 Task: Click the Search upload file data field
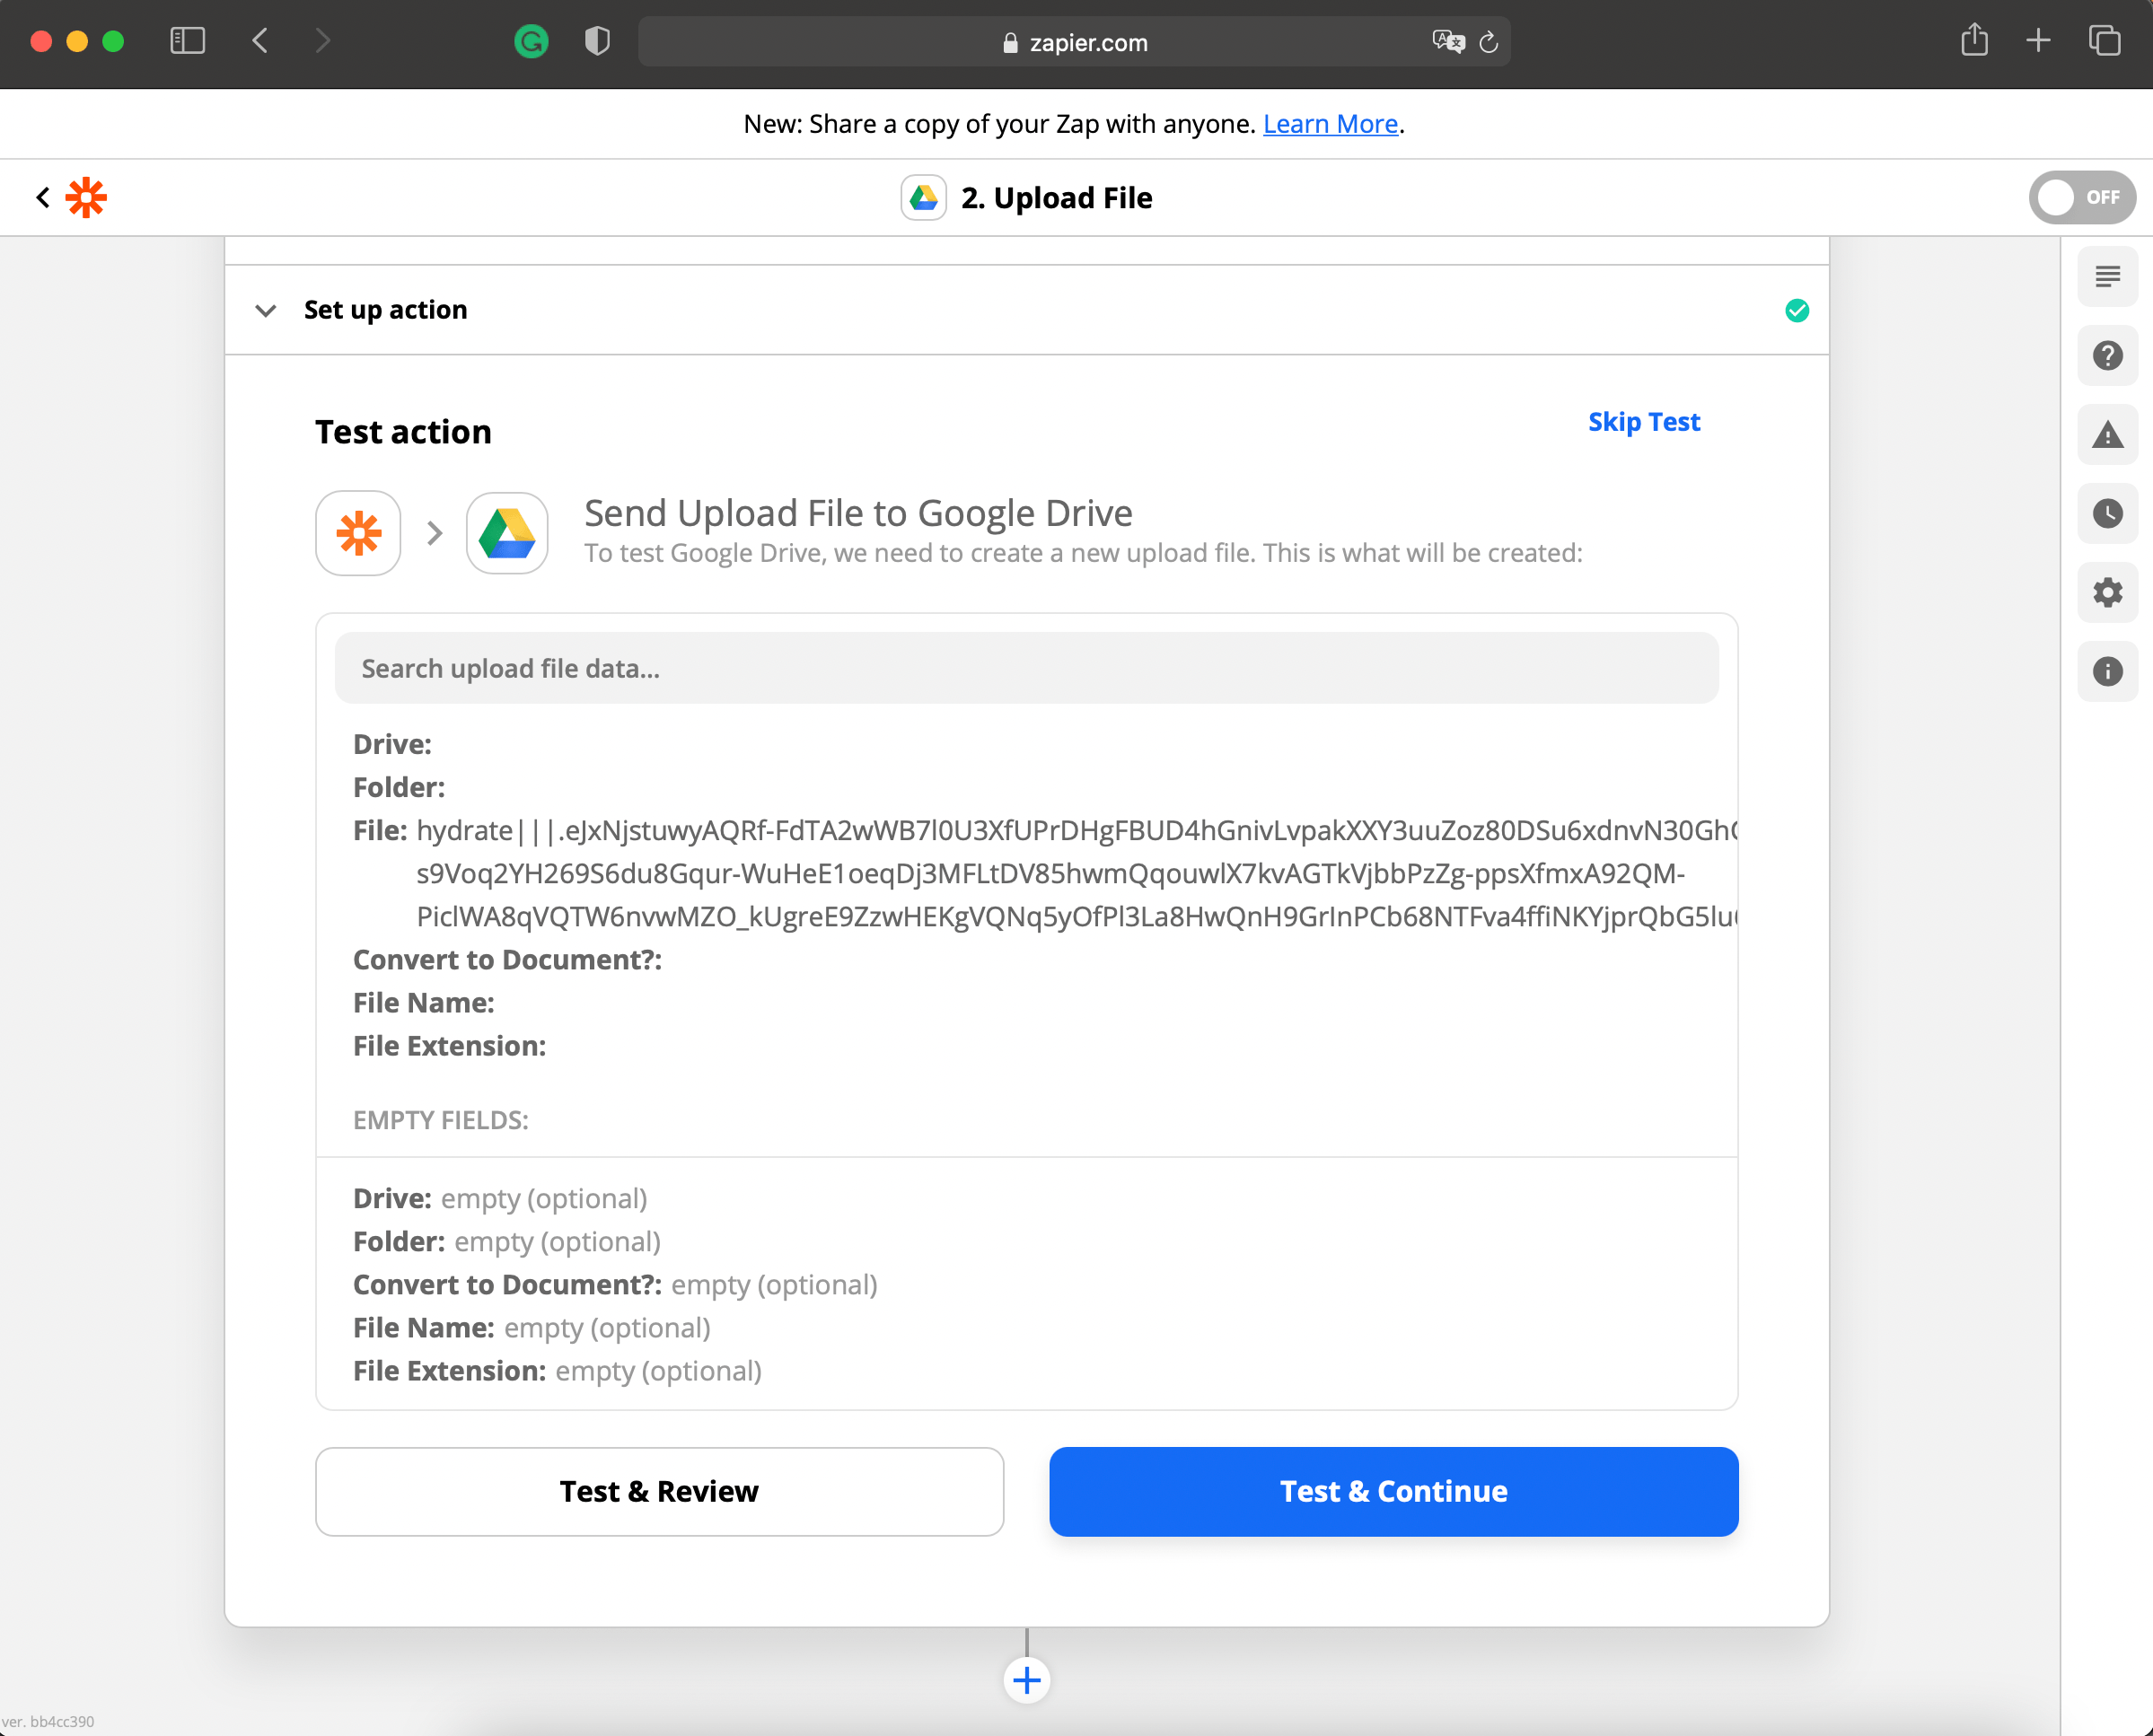pyautogui.click(x=1025, y=667)
